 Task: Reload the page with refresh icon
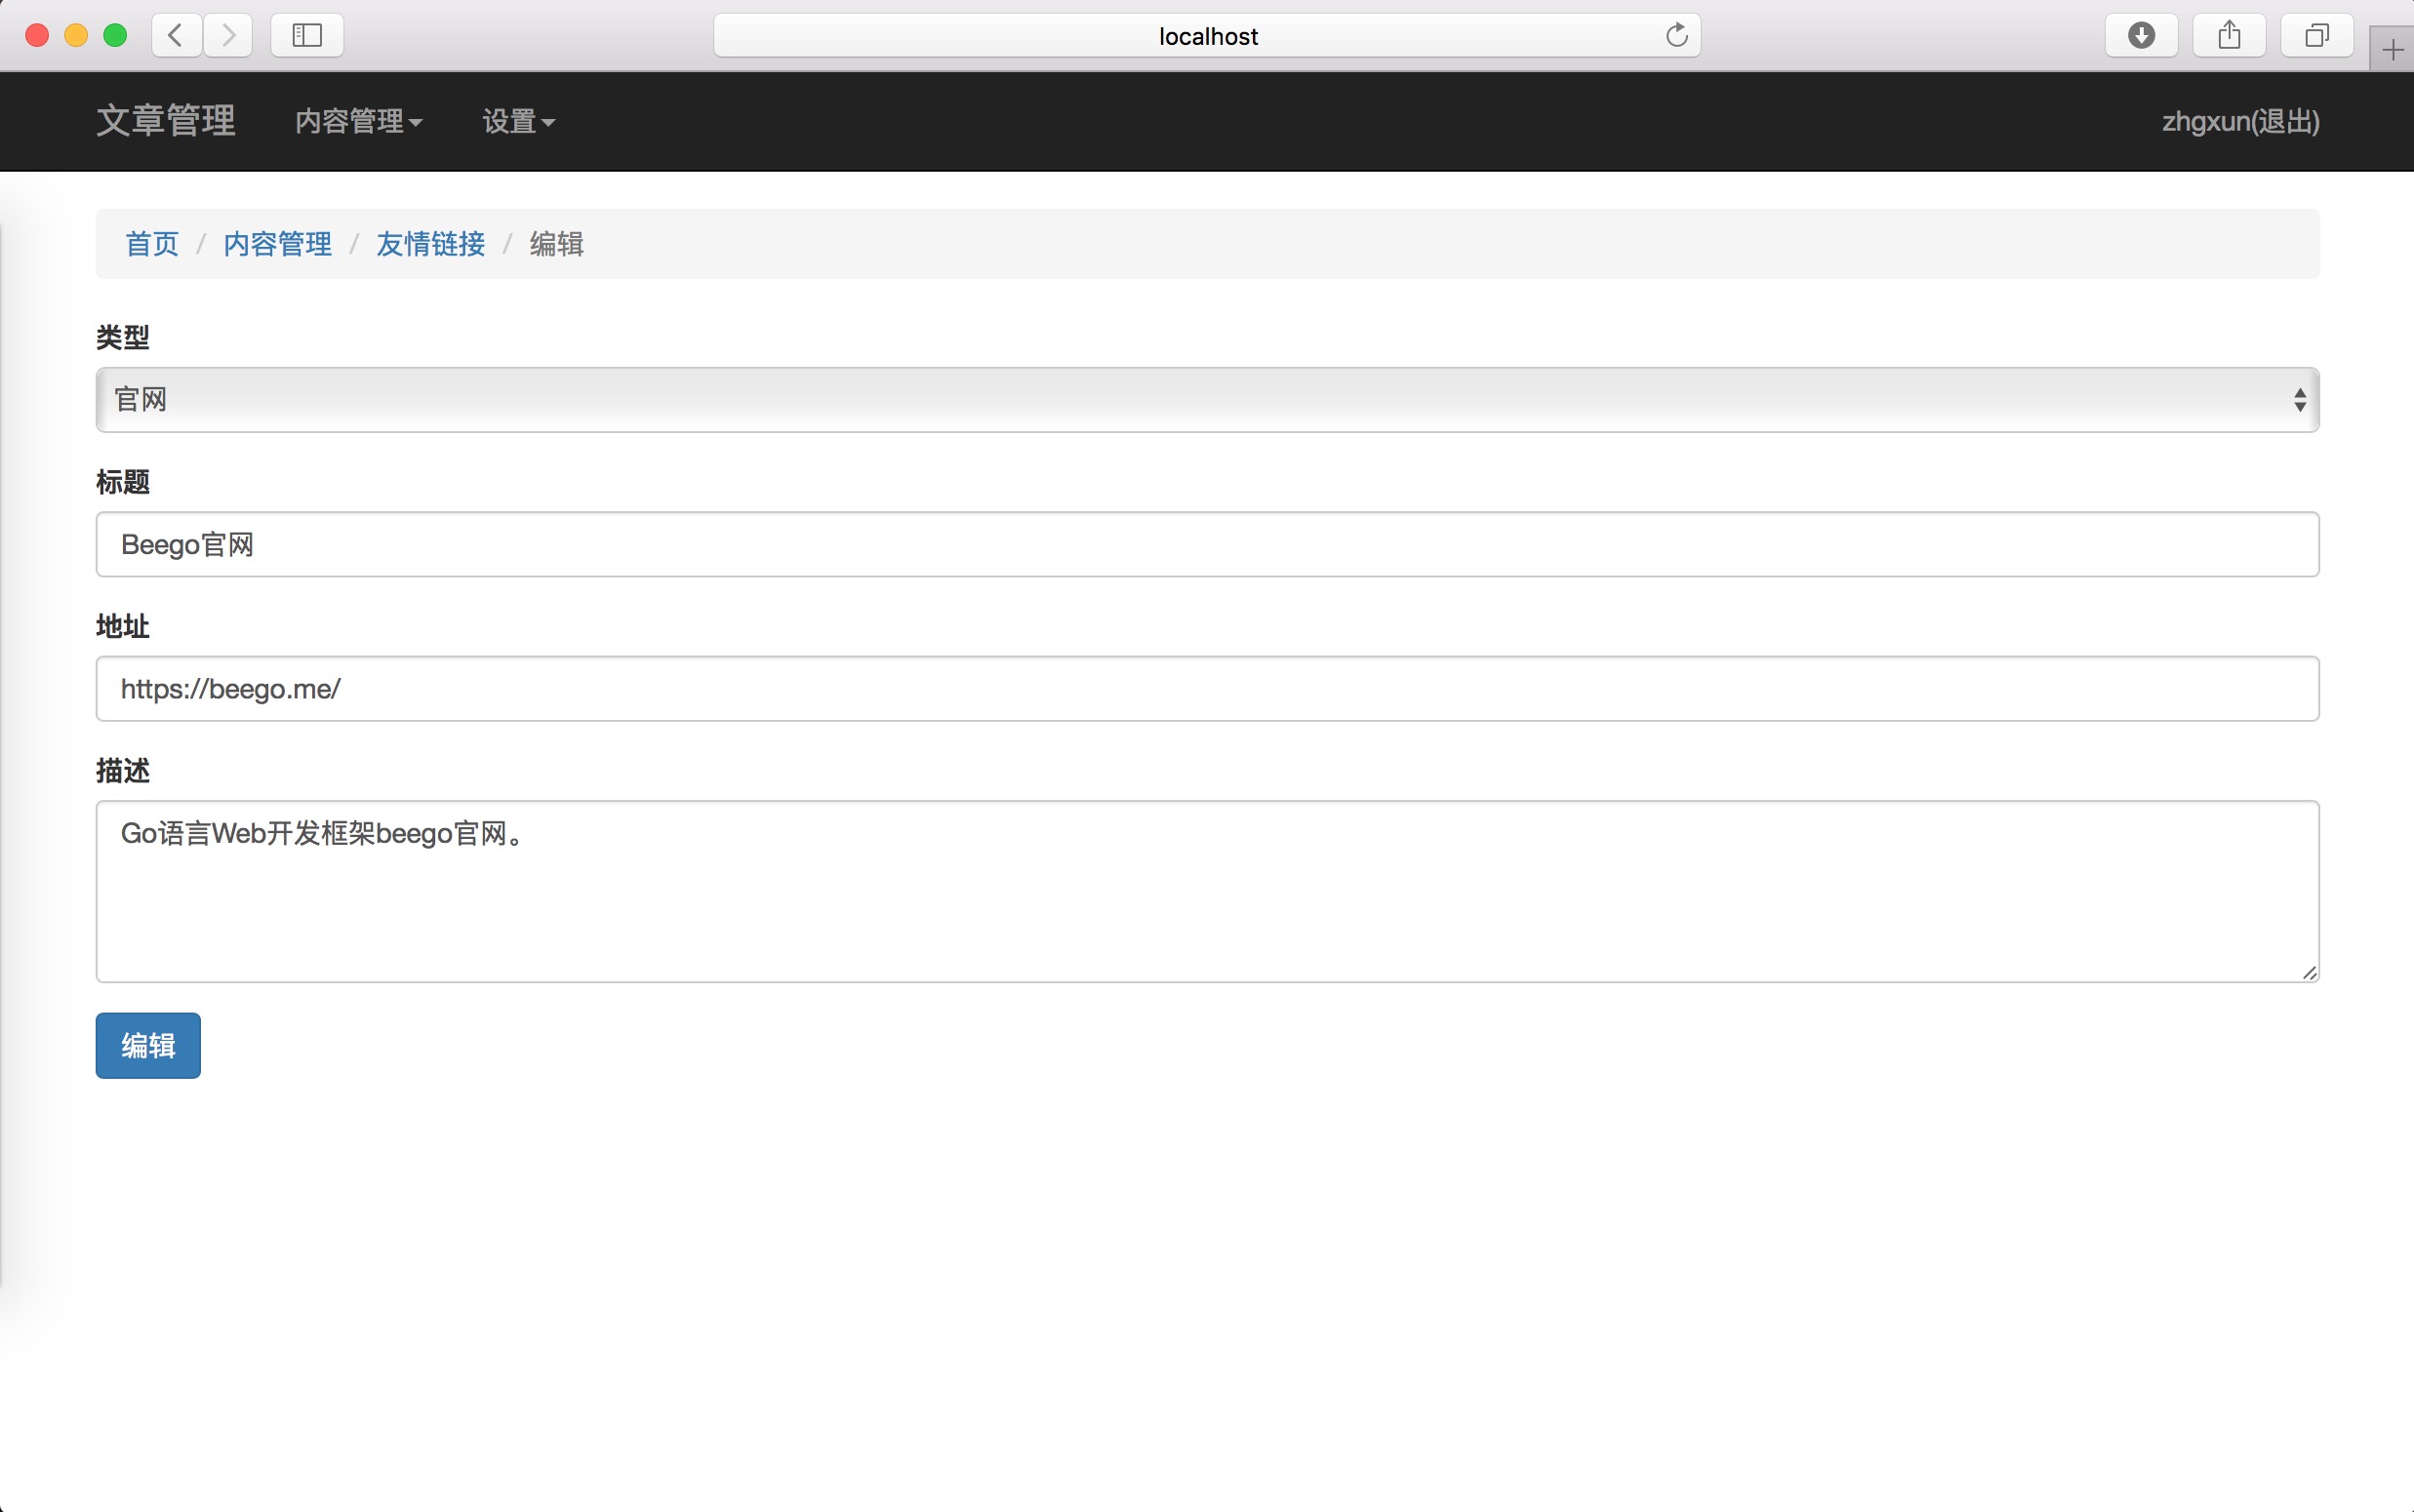1676,36
